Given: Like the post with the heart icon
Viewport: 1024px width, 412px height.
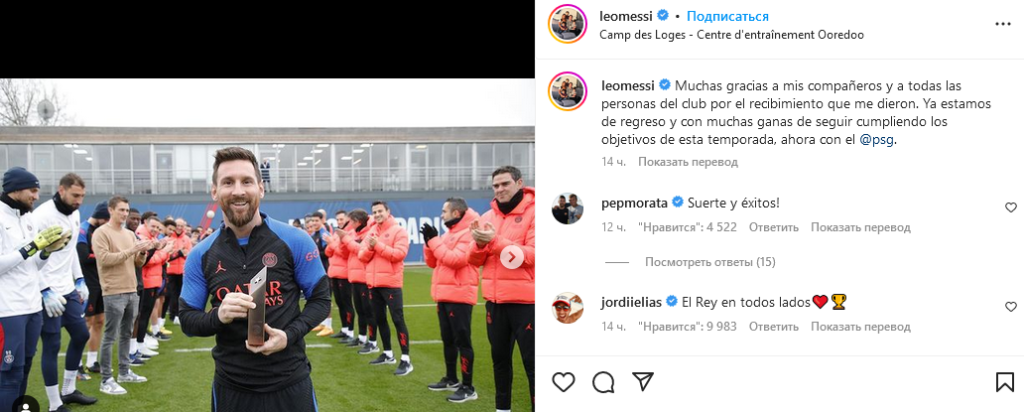Looking at the screenshot, I should pos(564,382).
